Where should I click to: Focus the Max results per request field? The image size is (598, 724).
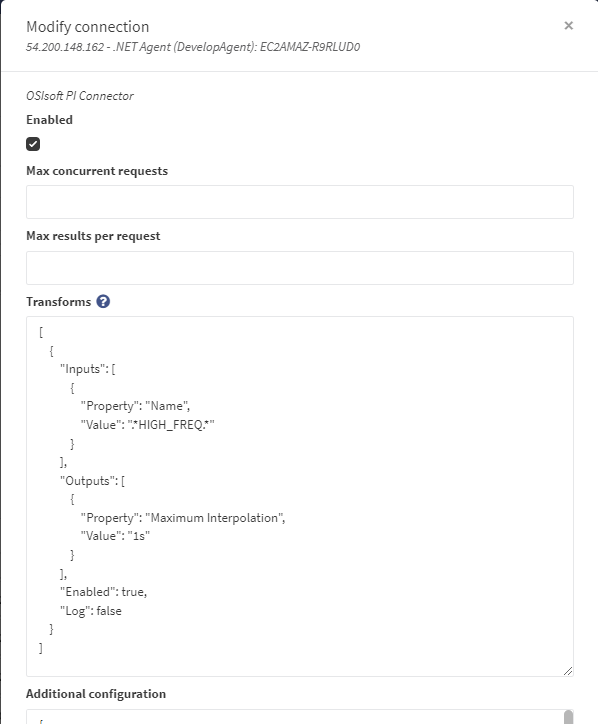click(x=300, y=268)
